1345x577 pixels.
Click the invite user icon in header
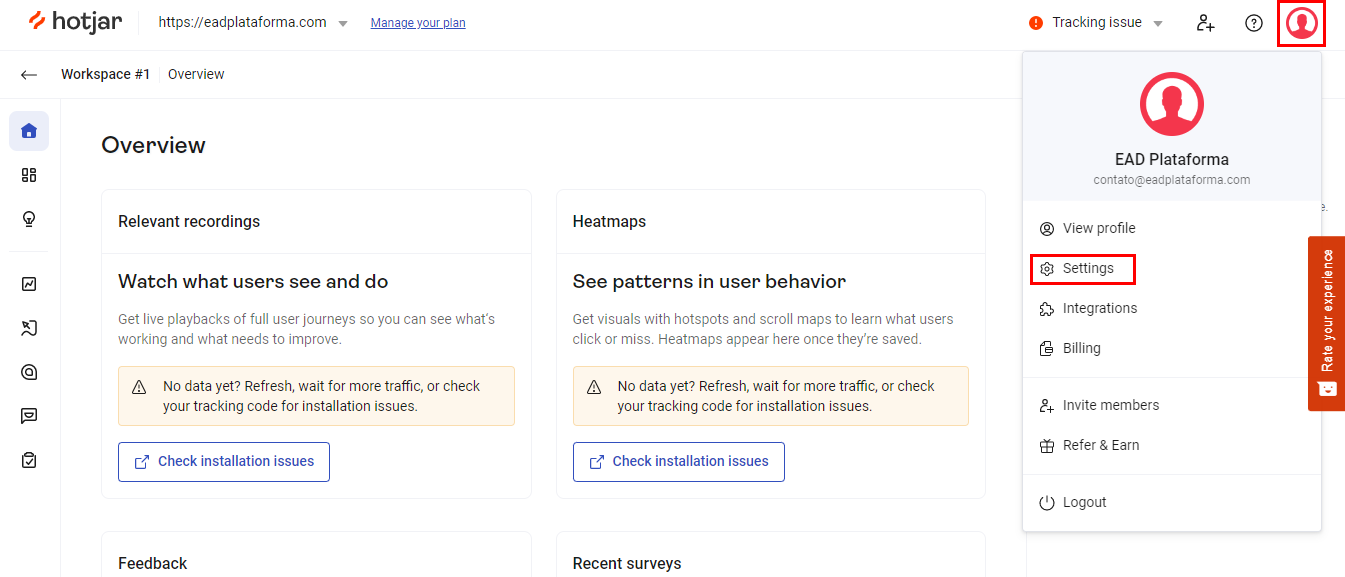tap(1206, 23)
